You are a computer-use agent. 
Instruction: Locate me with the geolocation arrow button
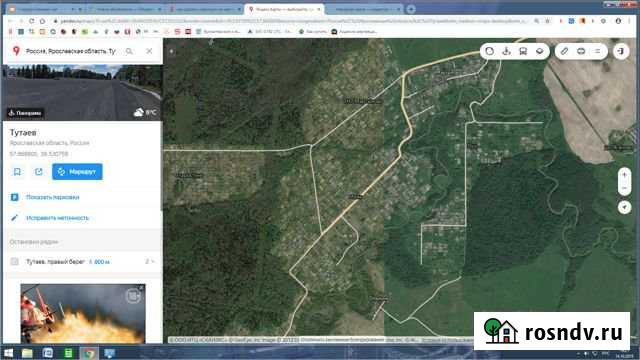624,207
